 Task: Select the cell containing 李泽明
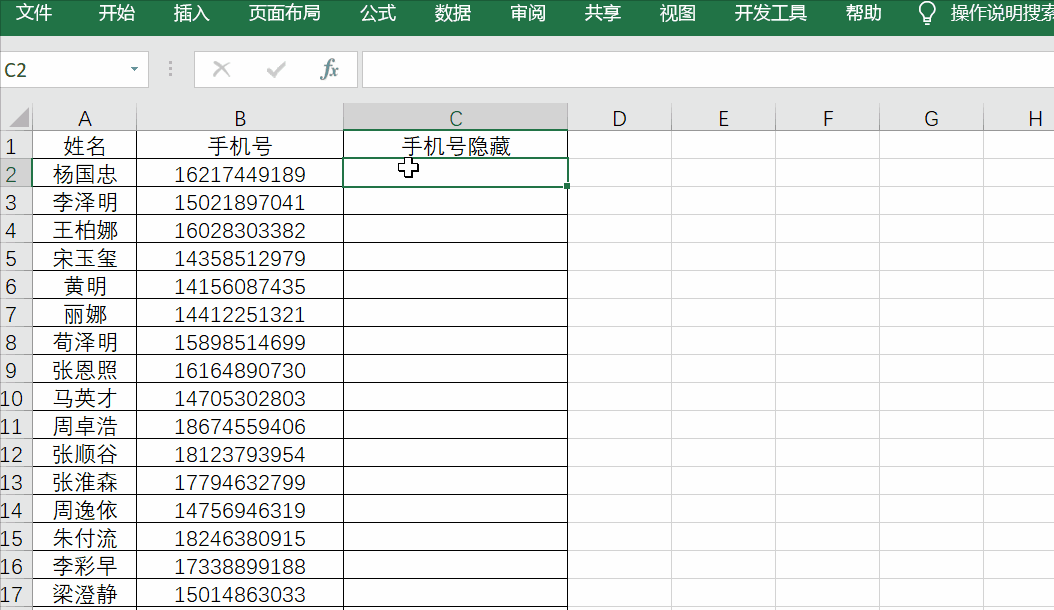click(85, 202)
